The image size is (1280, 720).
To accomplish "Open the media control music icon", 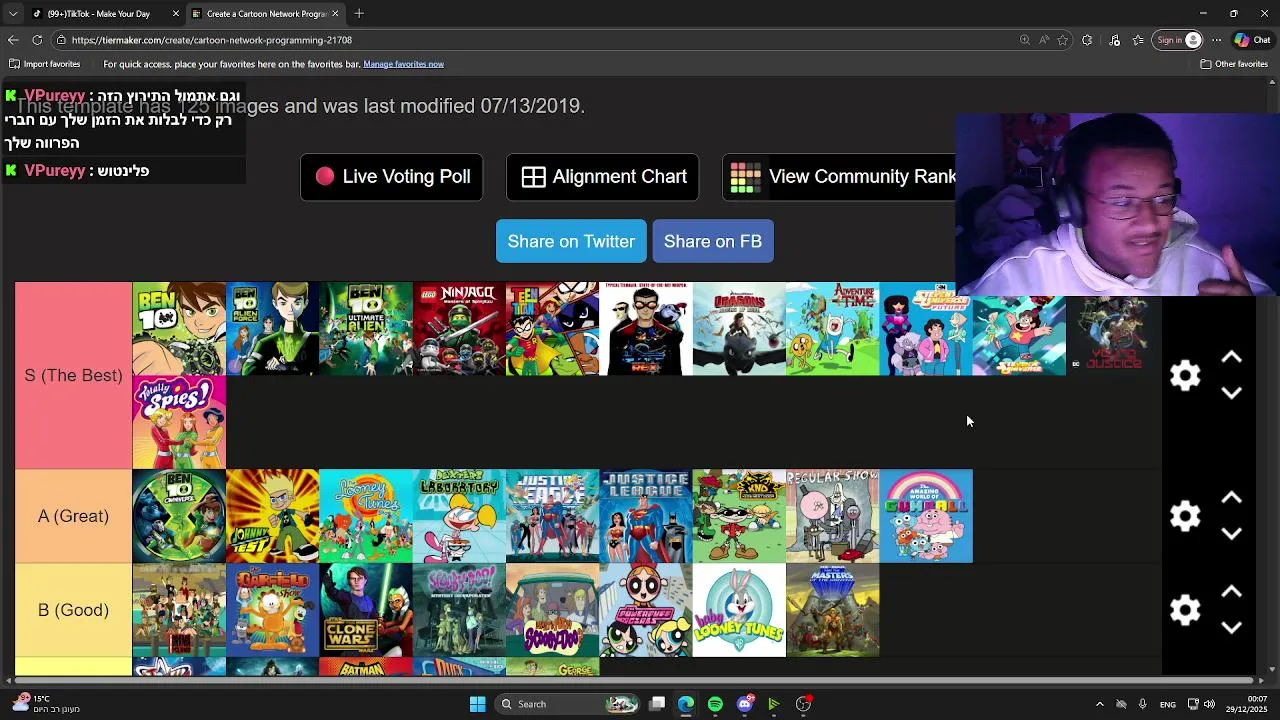I will point(1115,40).
